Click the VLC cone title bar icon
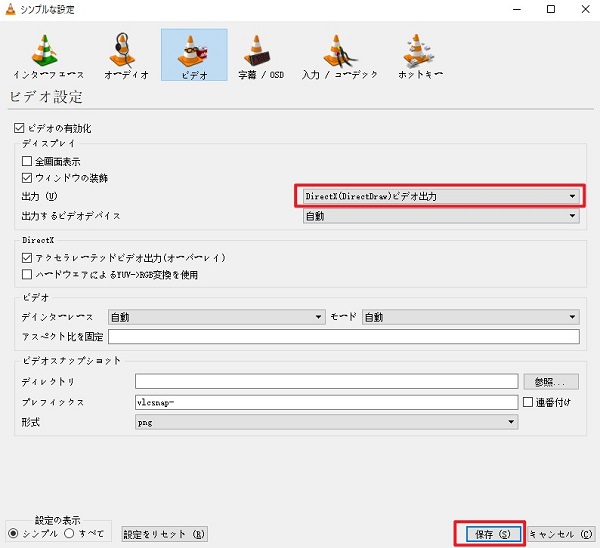 coord(10,9)
